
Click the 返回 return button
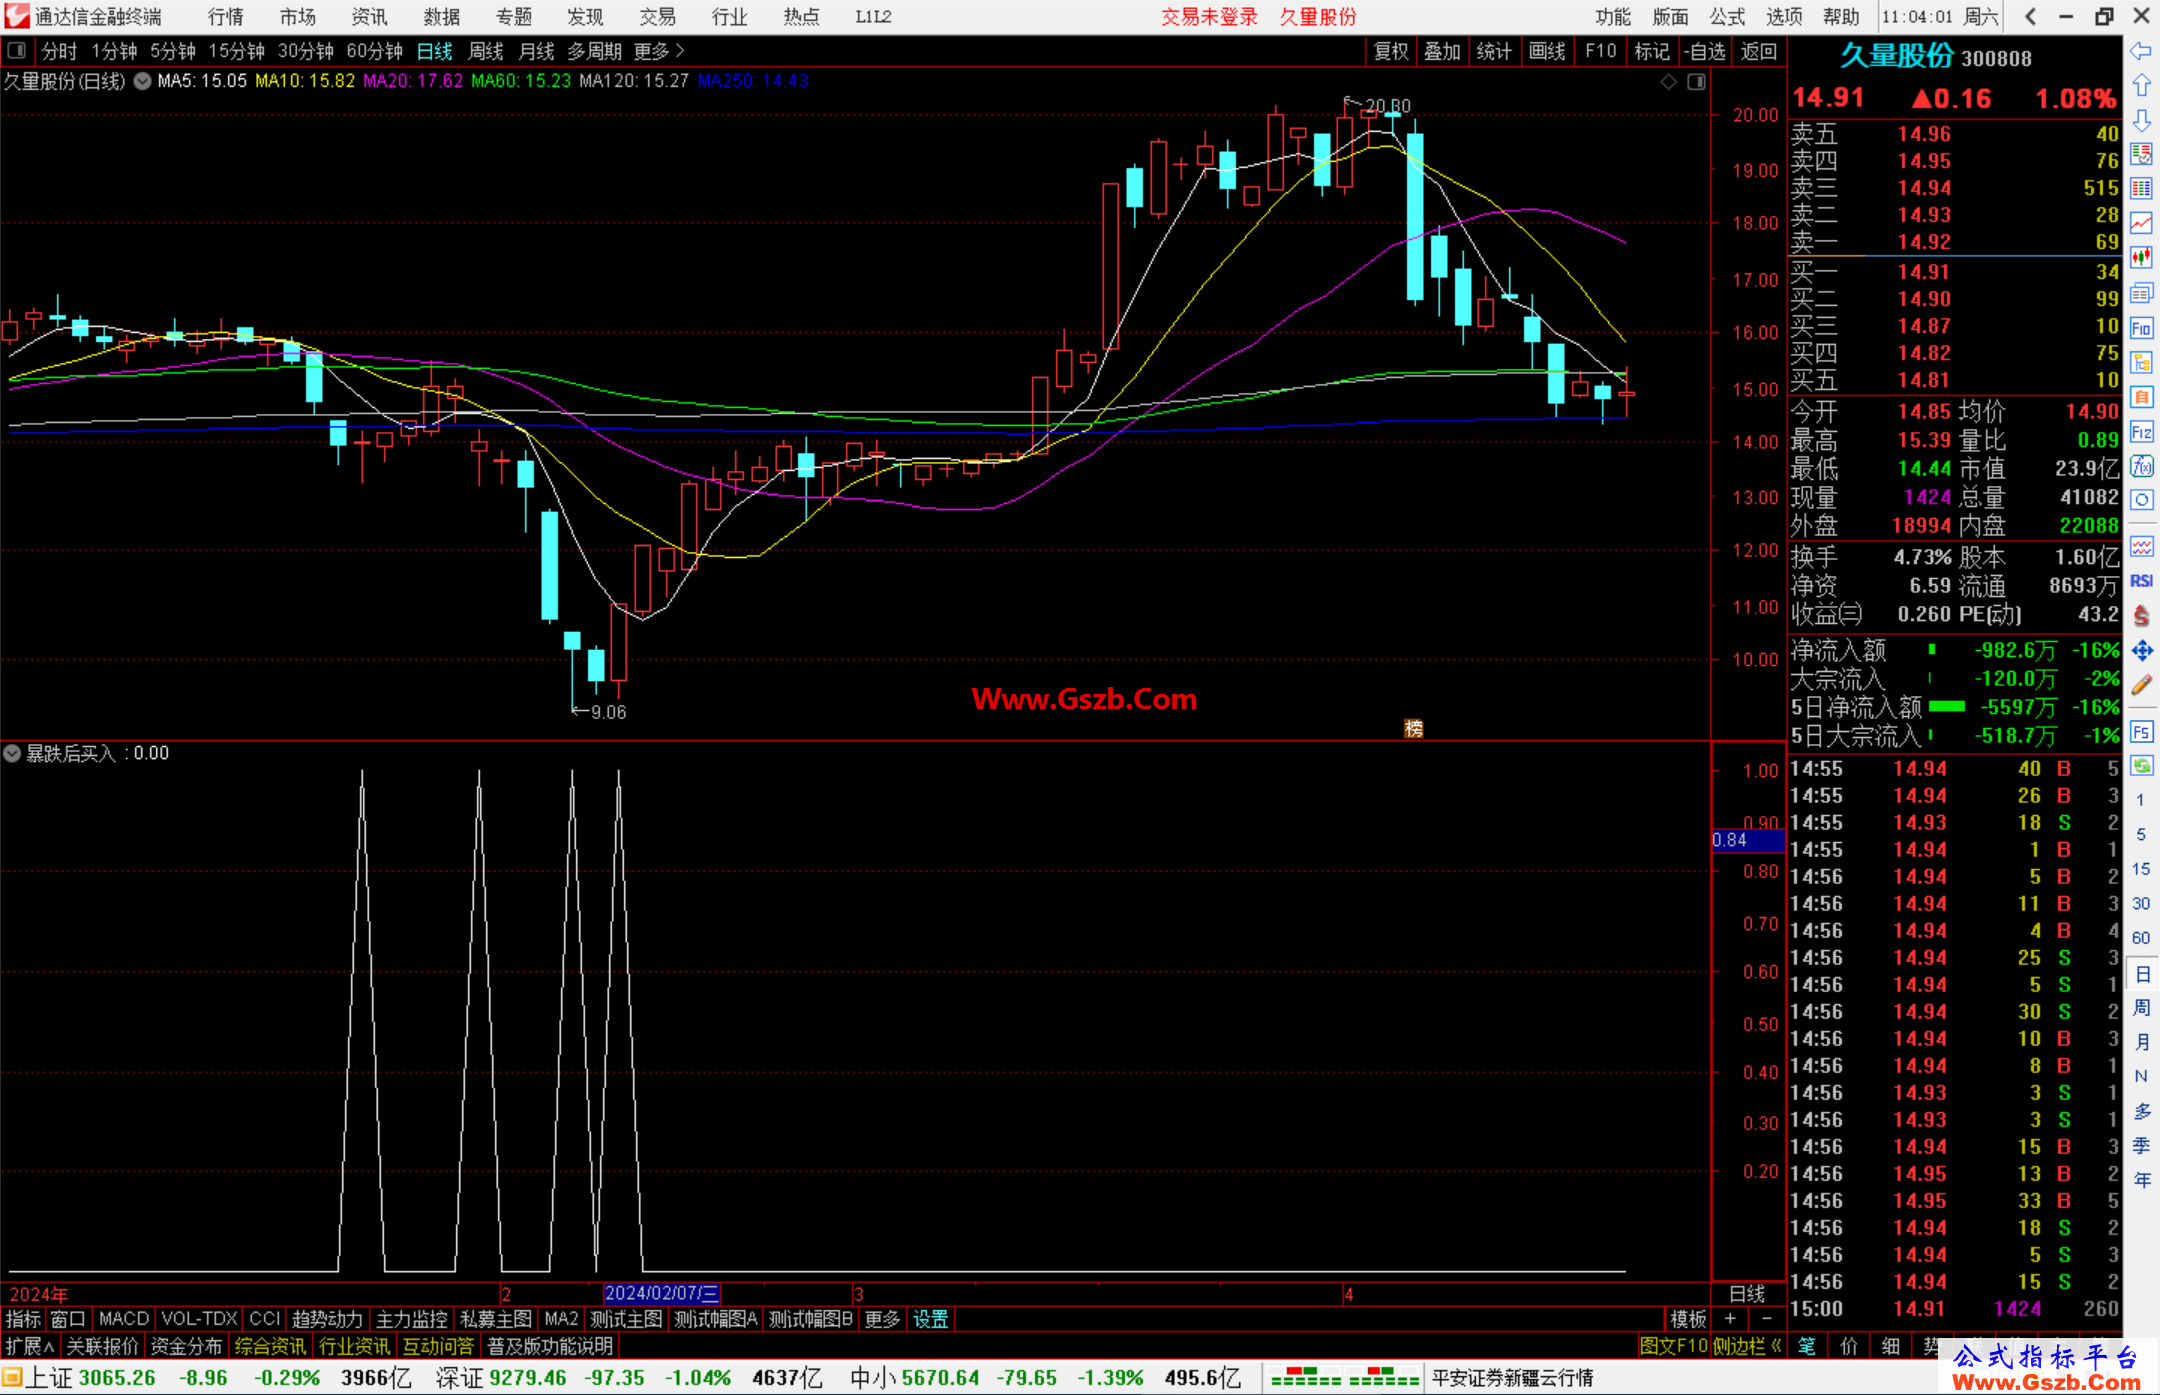click(1758, 51)
